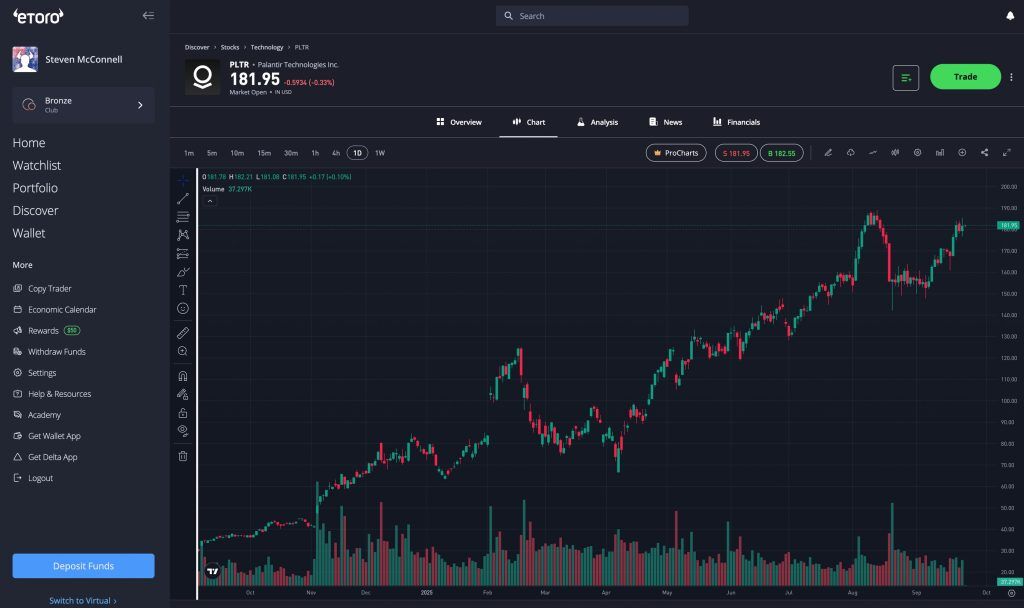Open the Watchlist page
This screenshot has width=1024, height=608.
[37, 165]
